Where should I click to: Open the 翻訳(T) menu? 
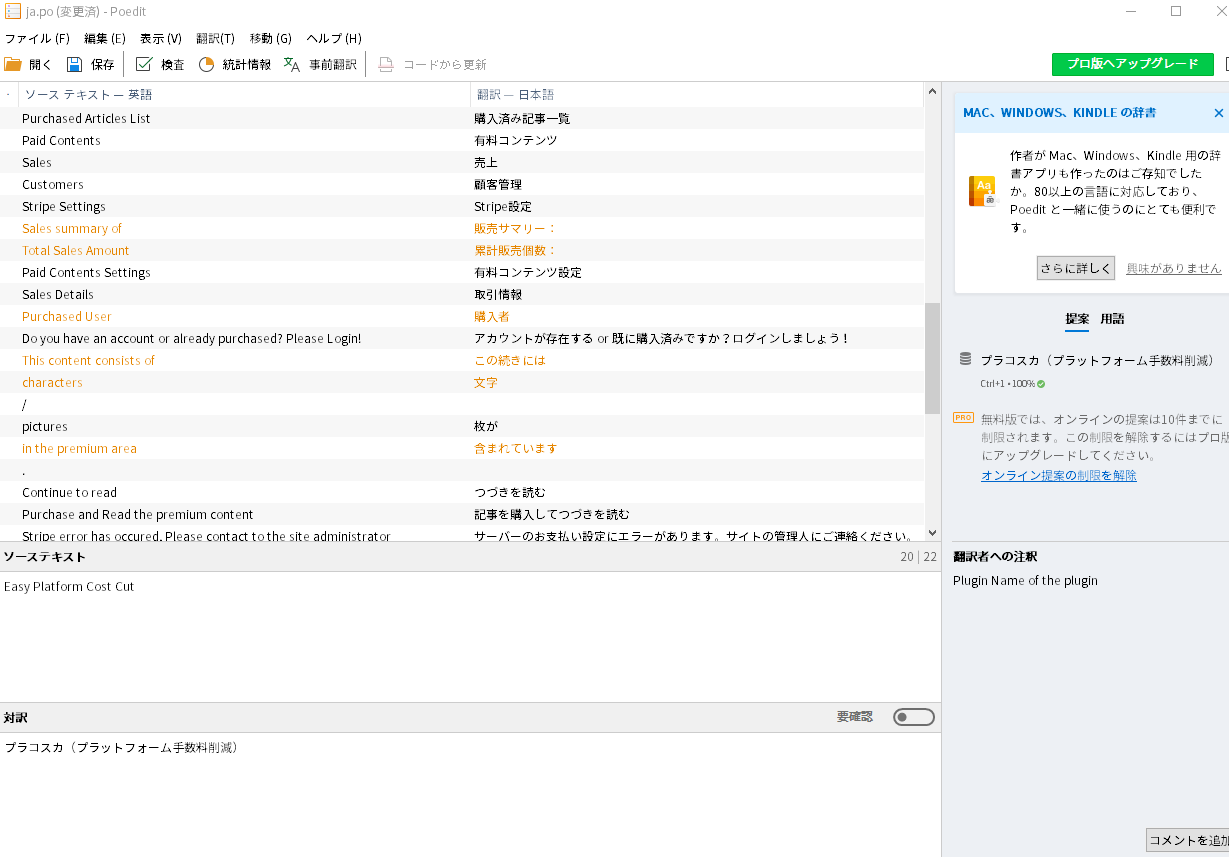215,38
